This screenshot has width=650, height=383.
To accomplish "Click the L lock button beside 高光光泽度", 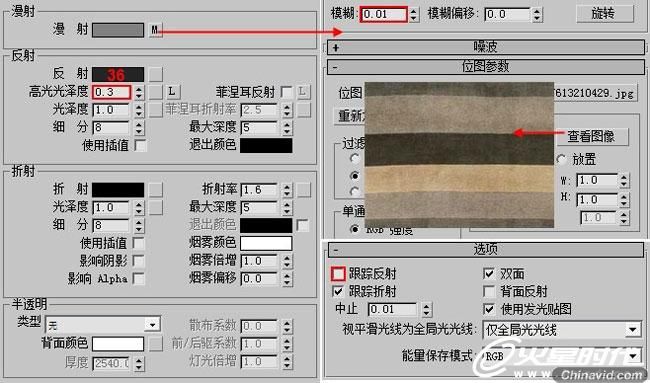I will 172,92.
